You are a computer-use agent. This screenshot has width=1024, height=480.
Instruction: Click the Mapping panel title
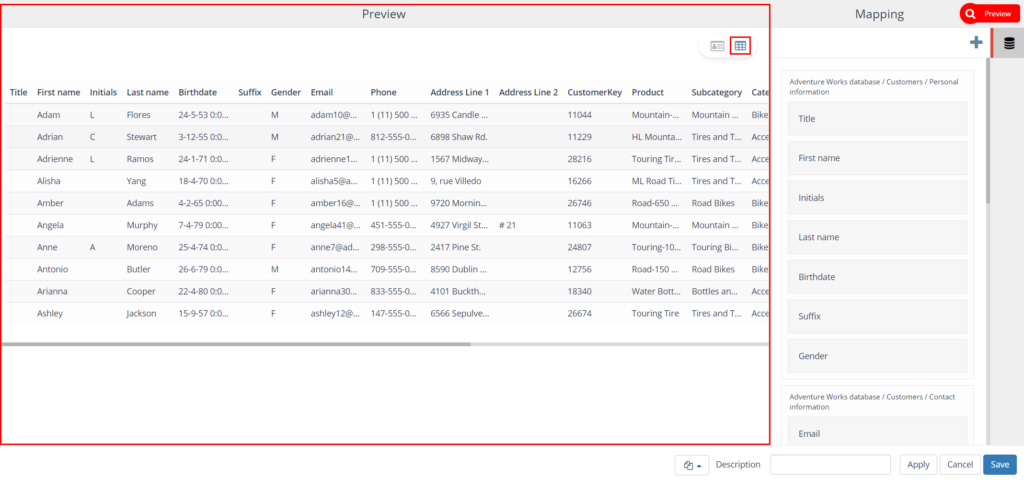[x=880, y=14]
